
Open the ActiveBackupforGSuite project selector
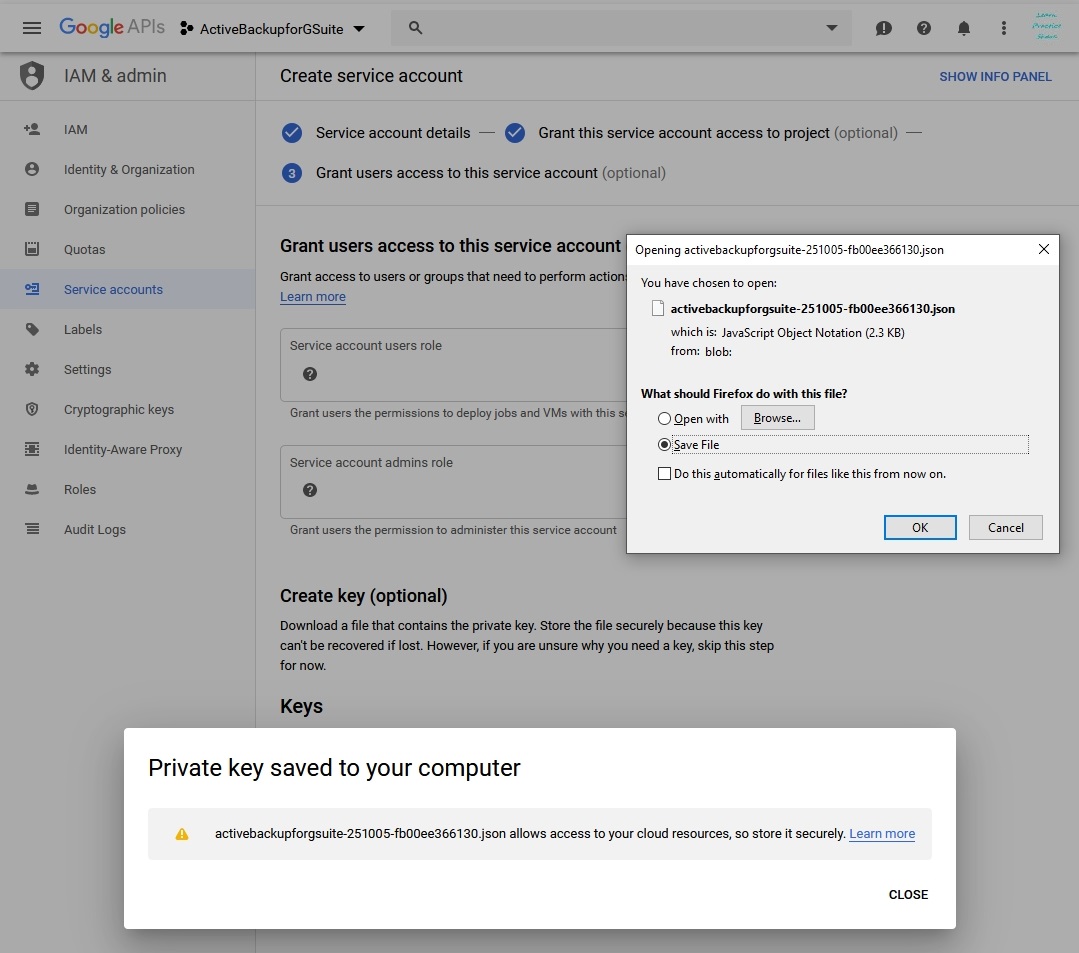(x=273, y=29)
